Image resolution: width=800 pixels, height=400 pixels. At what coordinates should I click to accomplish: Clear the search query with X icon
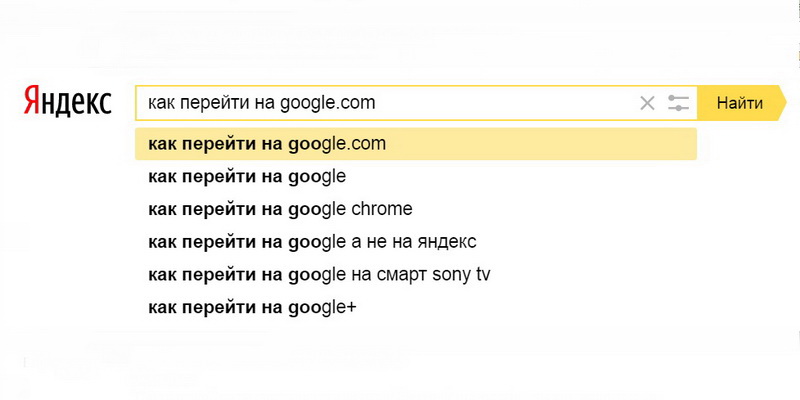click(647, 103)
